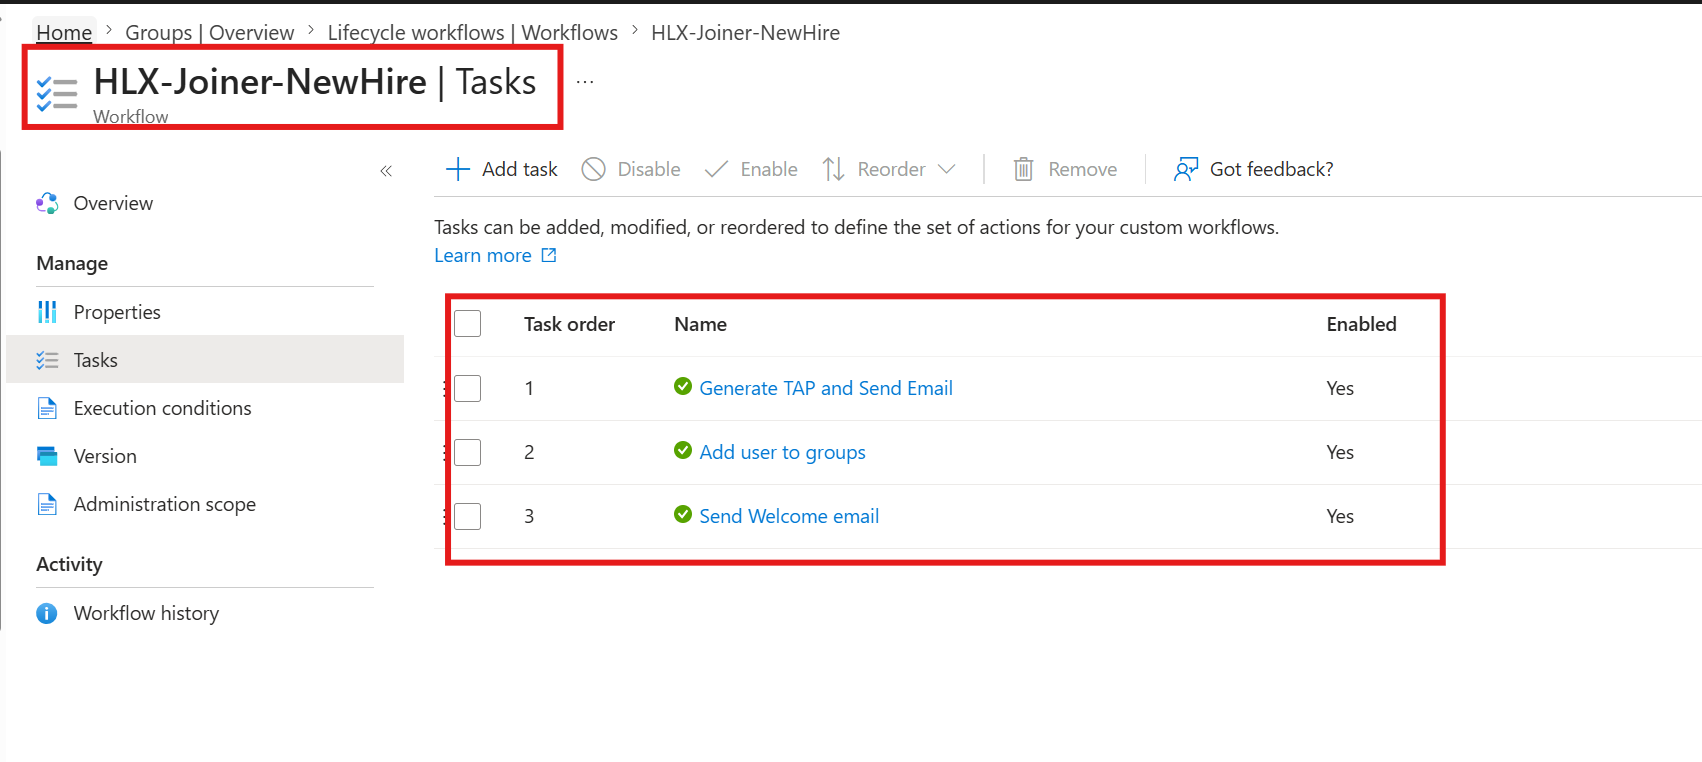Go to Lifecycle workflows | Workflows breadcrumb
This screenshot has height=762, width=1702.
[x=472, y=32]
